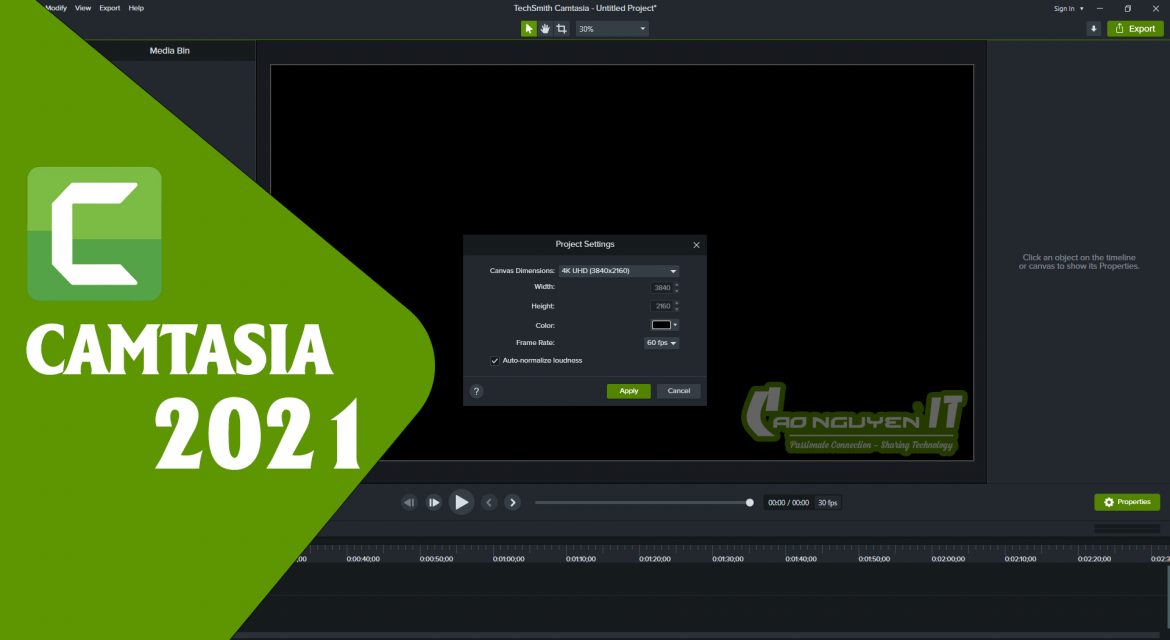Select the Crop tool
Image resolution: width=1170 pixels, height=640 pixels.
tap(561, 29)
